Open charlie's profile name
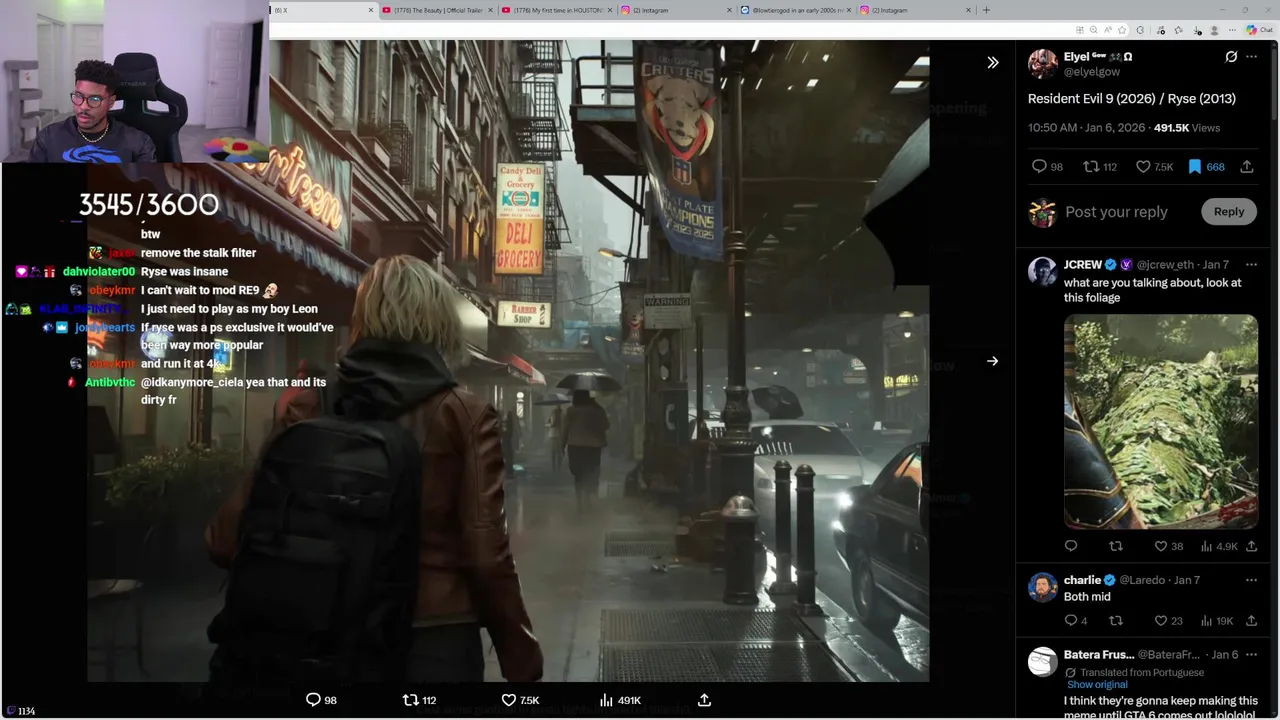Viewport: 1280px width, 720px height. [x=1082, y=580]
